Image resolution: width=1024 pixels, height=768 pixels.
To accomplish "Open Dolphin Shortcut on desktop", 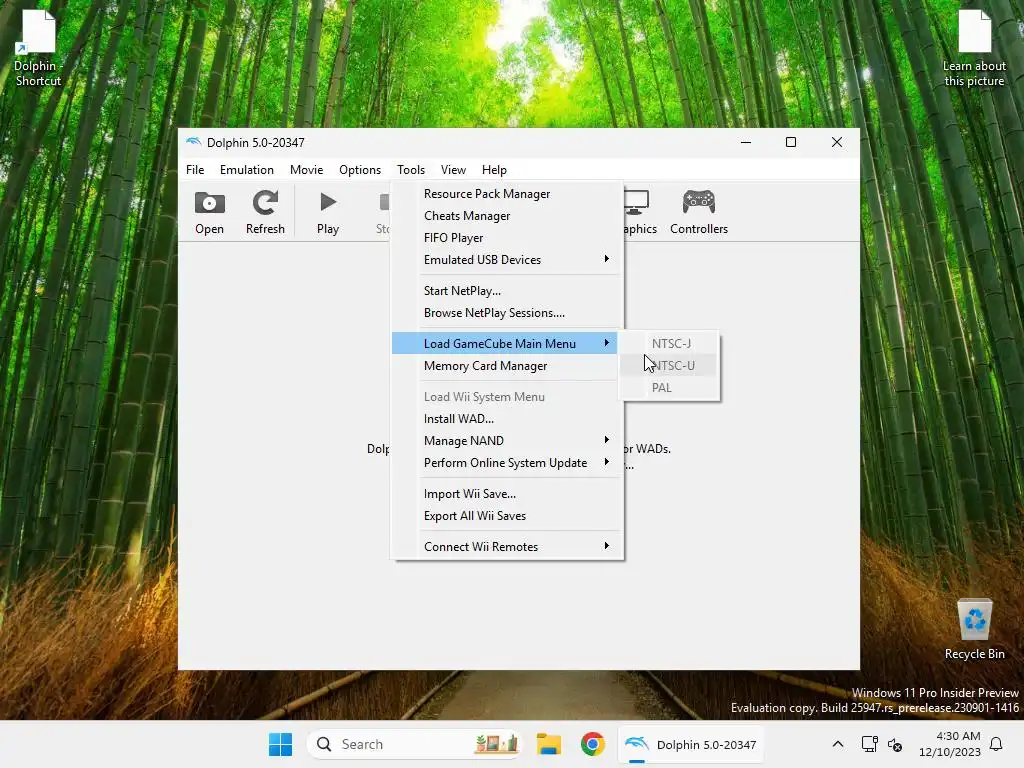I will pos(39,48).
